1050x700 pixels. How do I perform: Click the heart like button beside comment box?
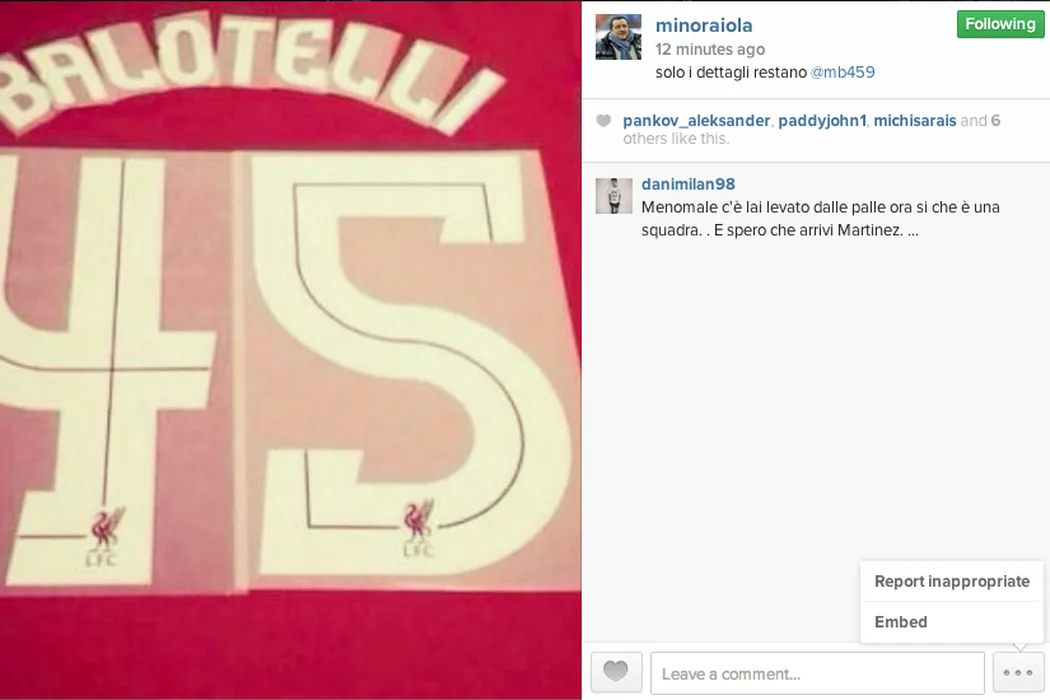point(616,672)
